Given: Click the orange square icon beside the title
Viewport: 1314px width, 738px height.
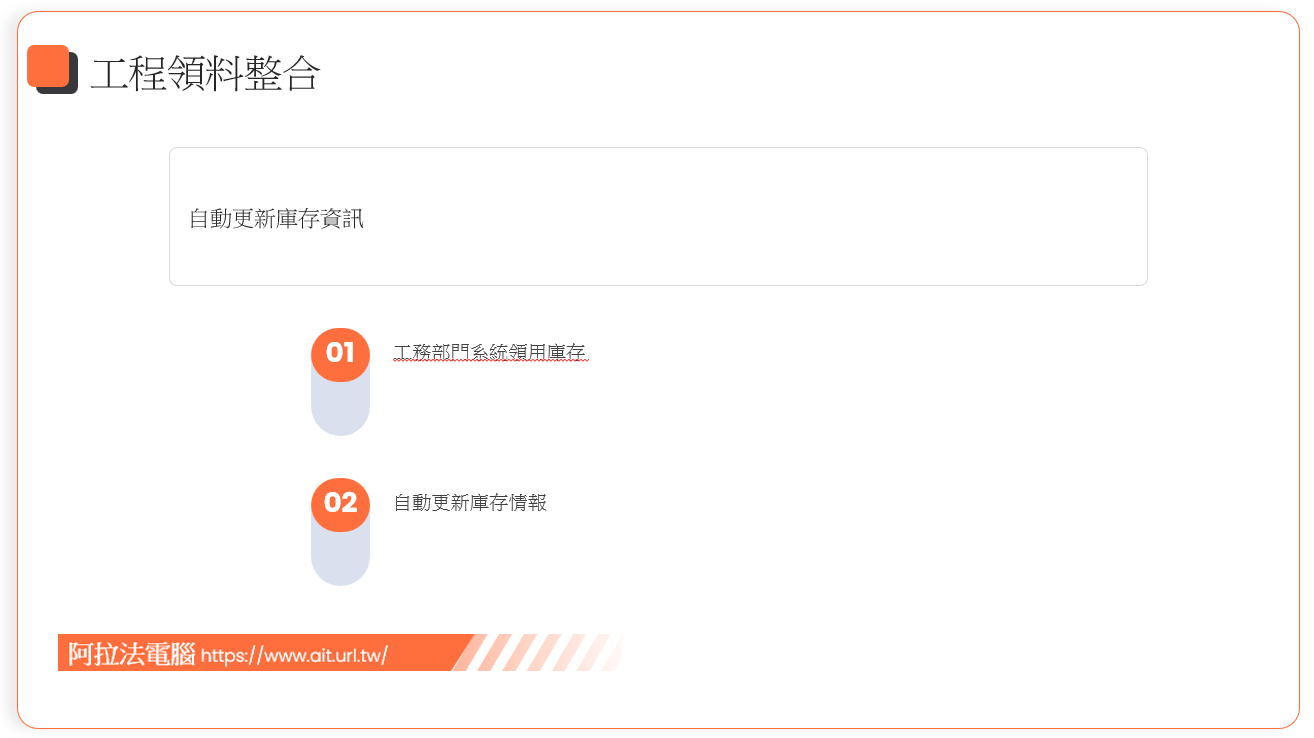Looking at the screenshot, I should click(48, 66).
